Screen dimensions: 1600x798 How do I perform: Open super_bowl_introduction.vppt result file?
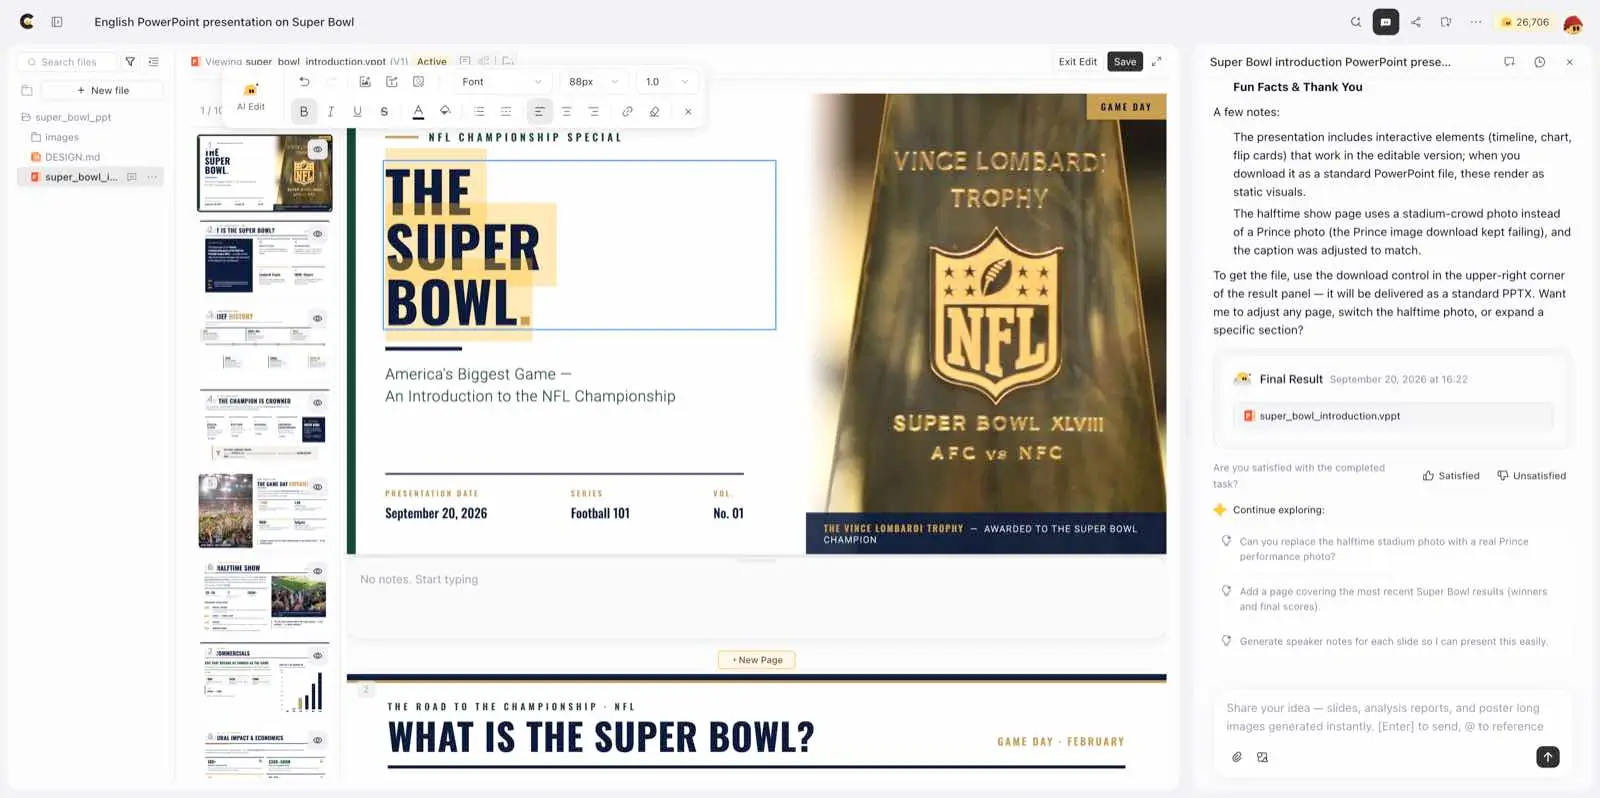pos(1393,416)
